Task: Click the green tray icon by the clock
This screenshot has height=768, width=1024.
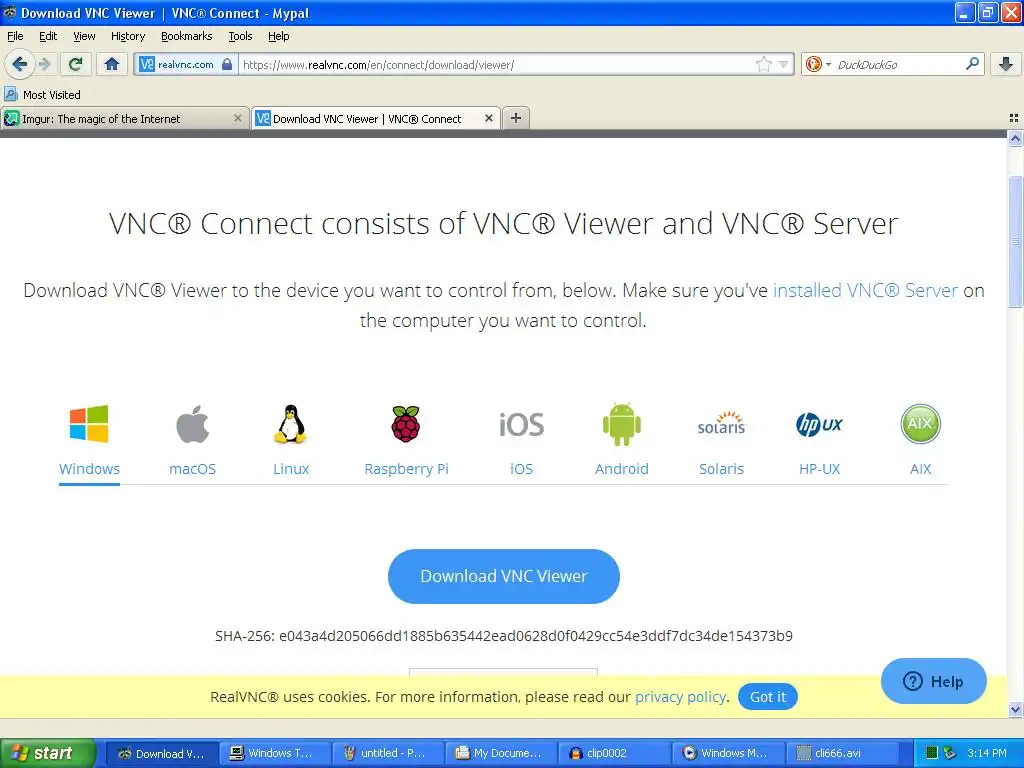Action: click(x=932, y=753)
